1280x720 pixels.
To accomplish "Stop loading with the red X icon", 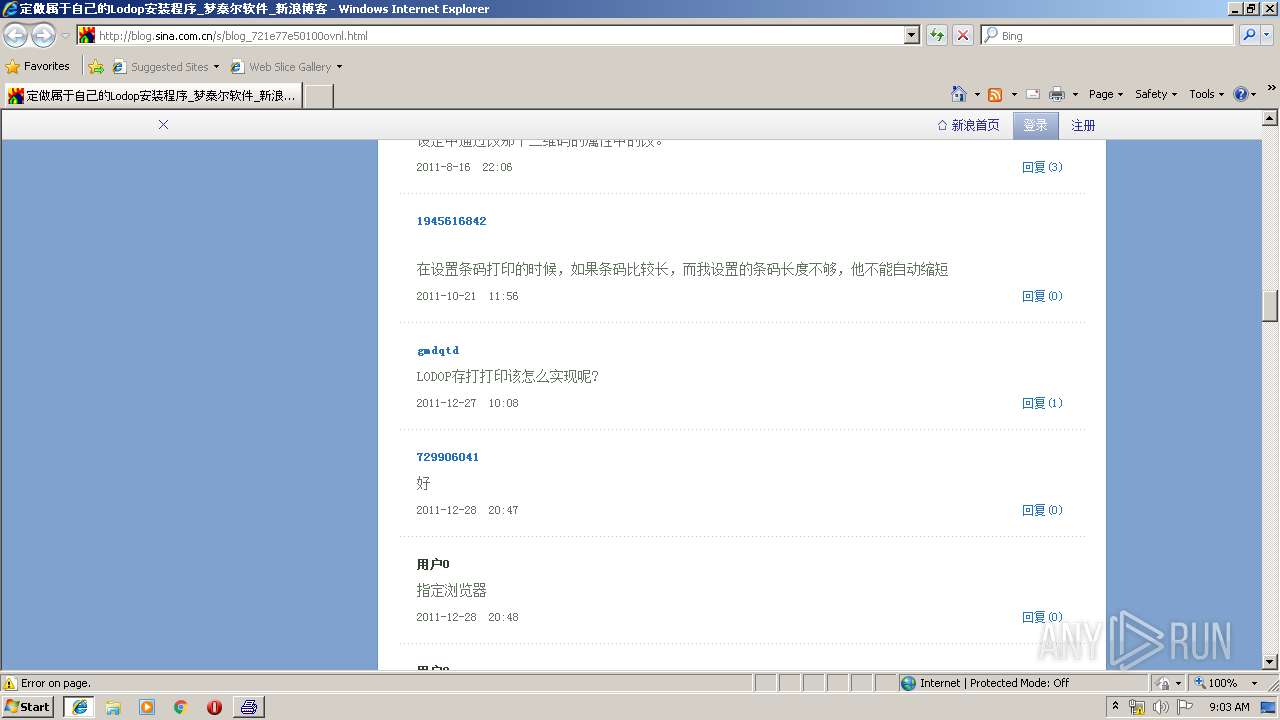I will (963, 35).
